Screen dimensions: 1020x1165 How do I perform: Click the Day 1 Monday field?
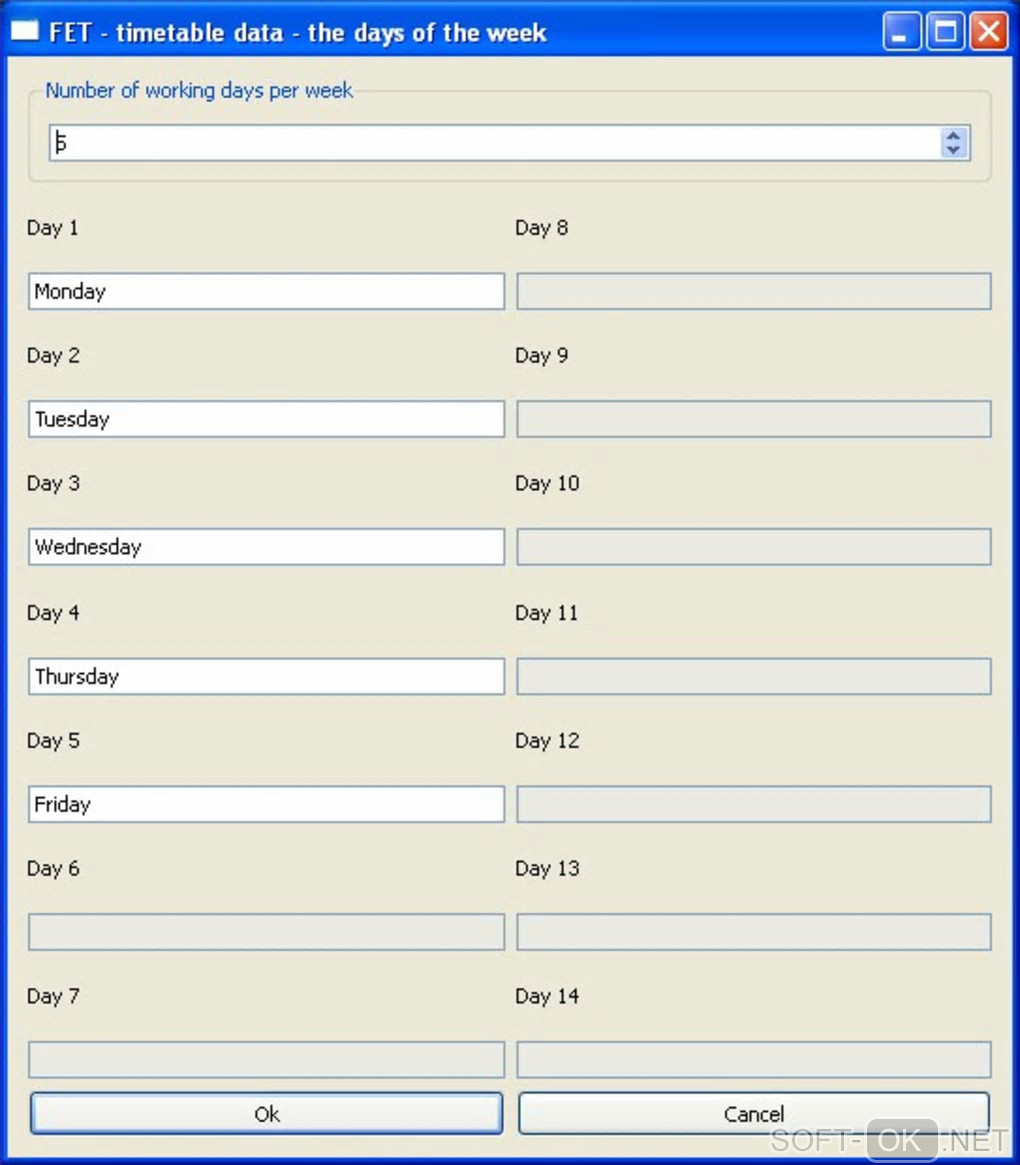(266, 291)
